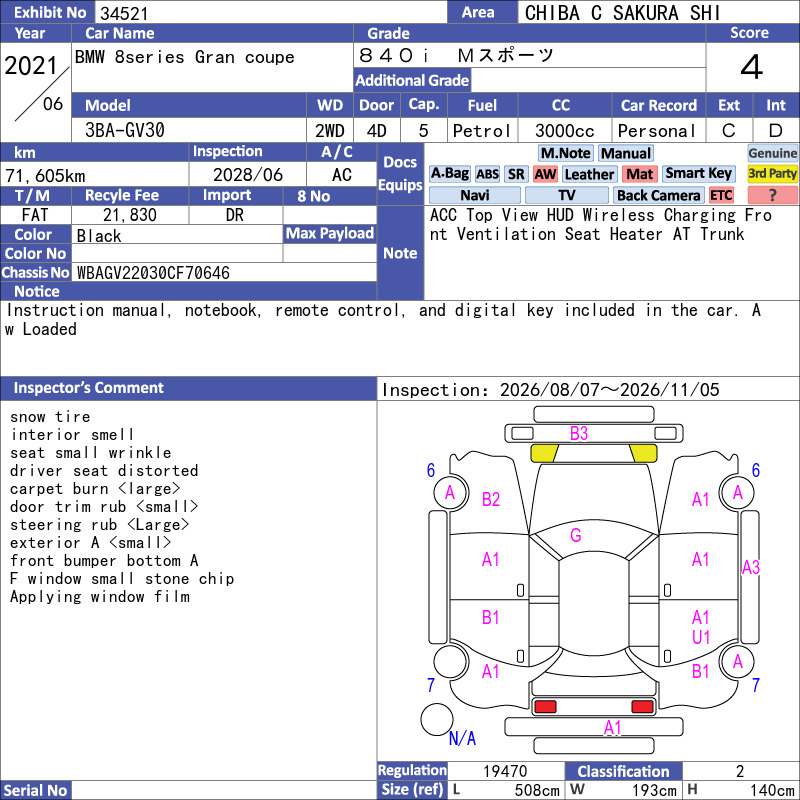The height and width of the screenshot is (800, 800).
Task: Click the Navi equipment badge
Action: [x=474, y=195]
